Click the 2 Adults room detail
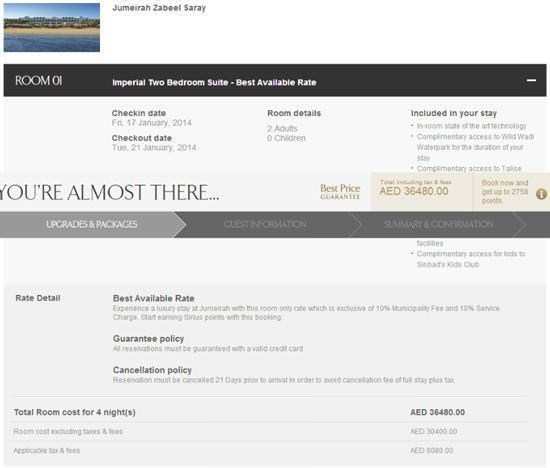The image size is (550, 468). pyautogui.click(x=282, y=128)
